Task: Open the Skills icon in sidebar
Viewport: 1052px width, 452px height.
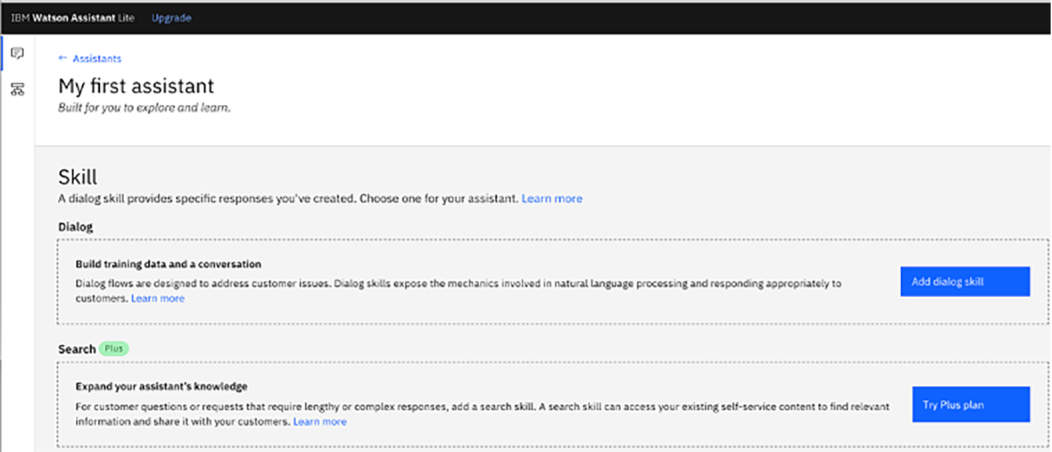Action: (x=17, y=89)
